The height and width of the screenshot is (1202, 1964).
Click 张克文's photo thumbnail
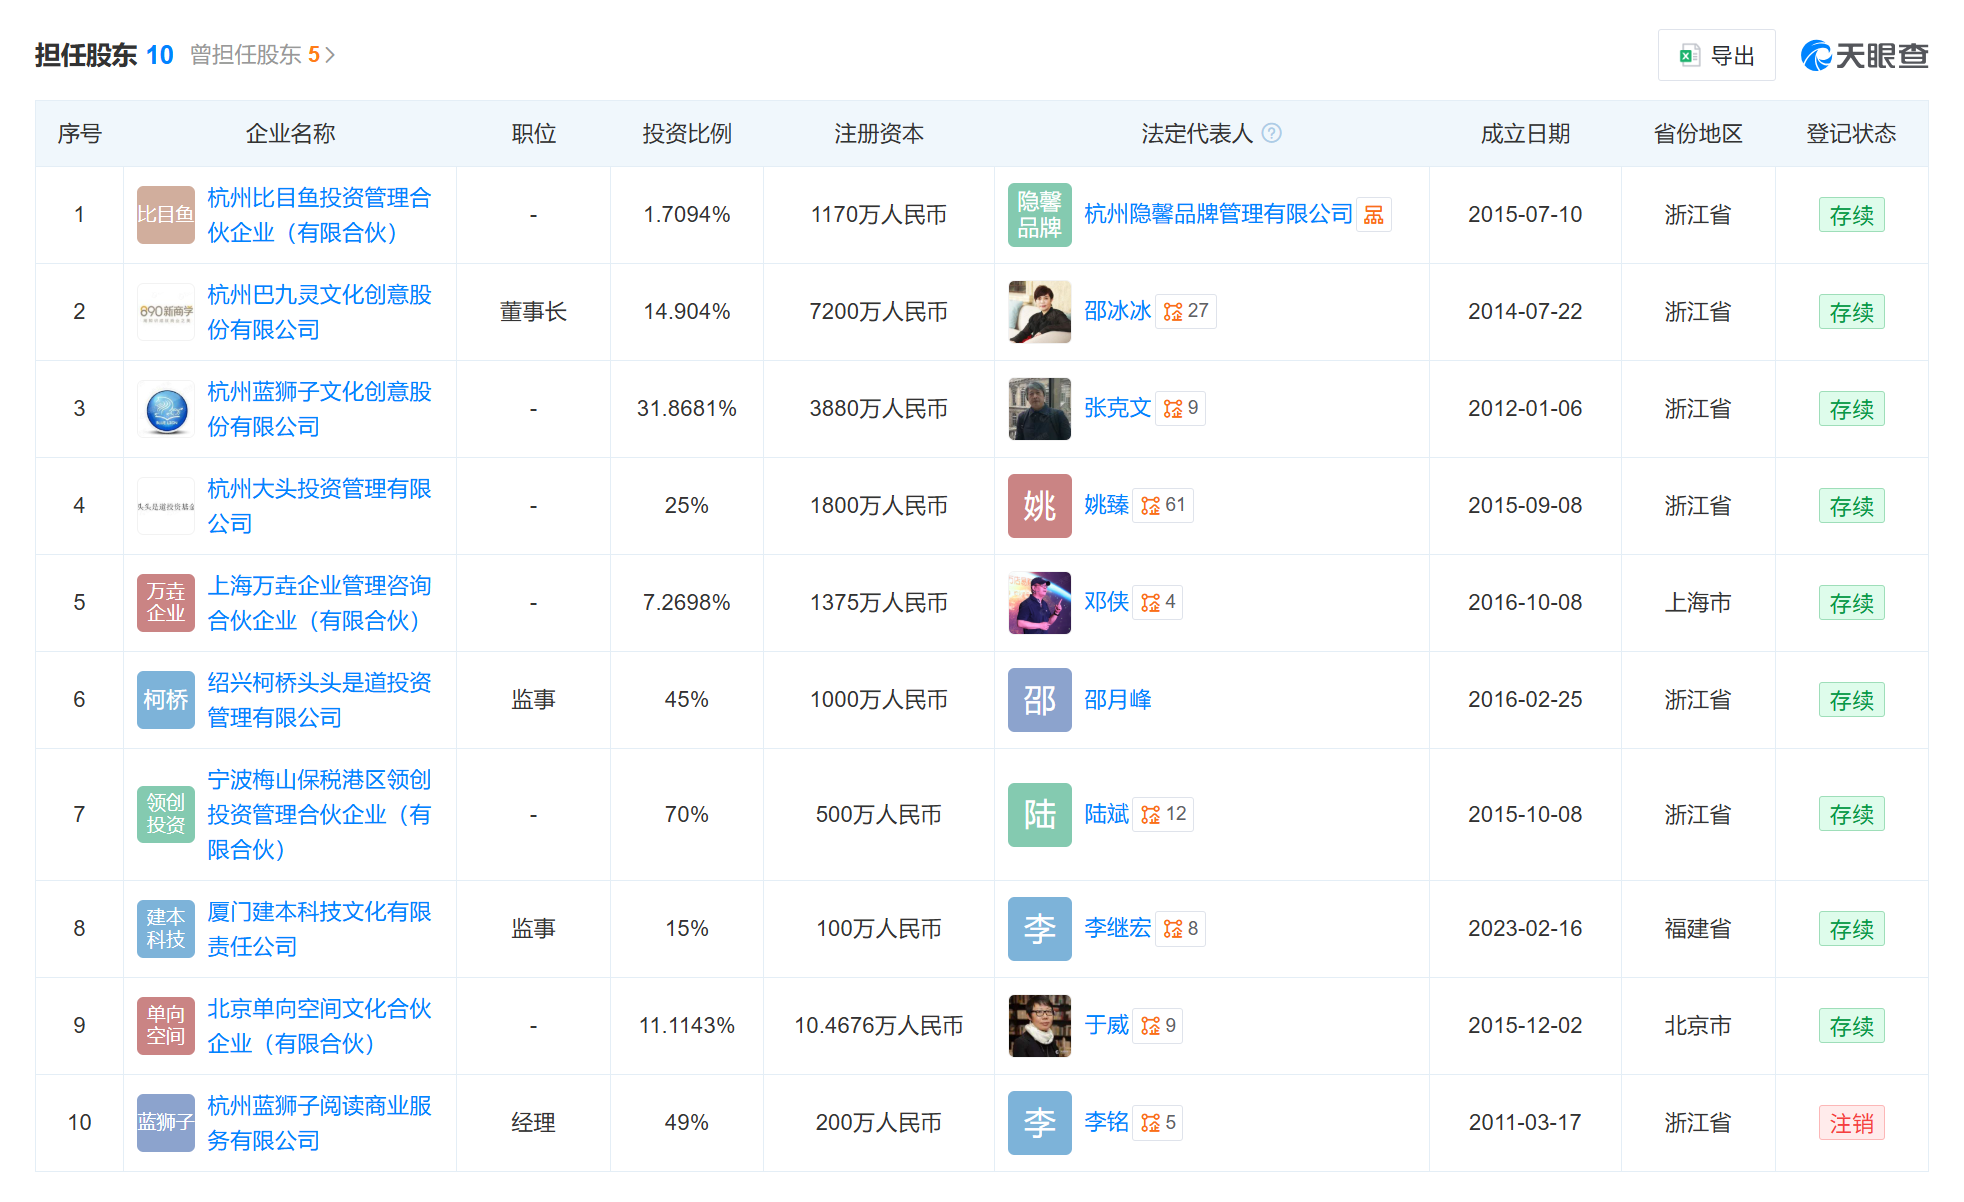1040,408
